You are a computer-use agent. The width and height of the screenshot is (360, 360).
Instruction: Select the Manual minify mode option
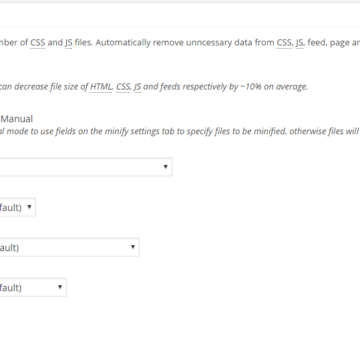[x=17, y=119]
